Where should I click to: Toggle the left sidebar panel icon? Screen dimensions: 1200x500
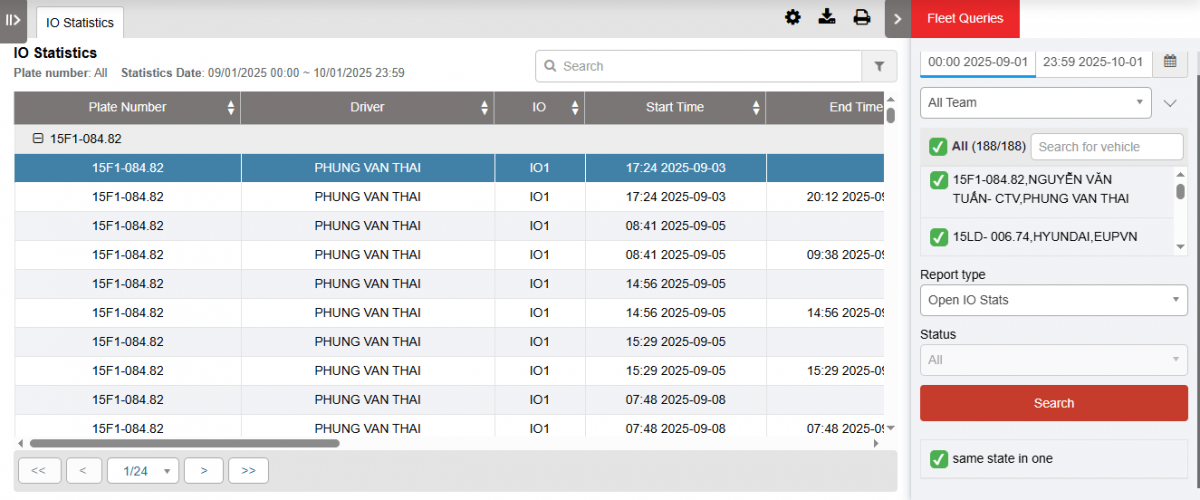tap(13, 19)
